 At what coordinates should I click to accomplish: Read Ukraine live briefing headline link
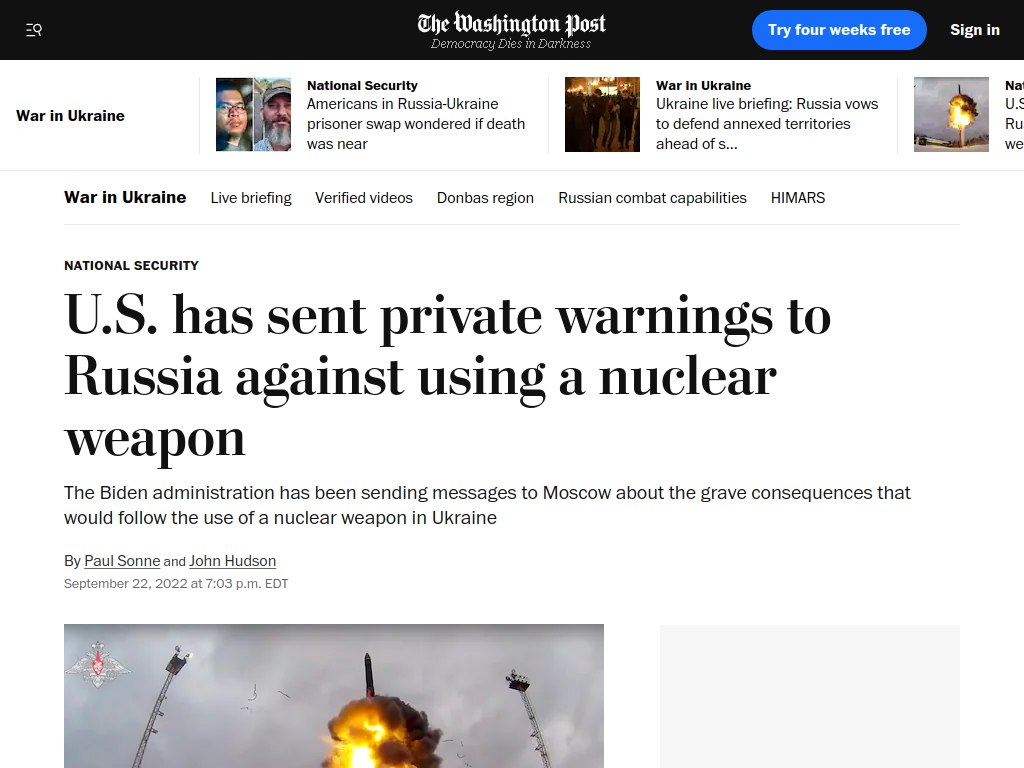click(767, 124)
